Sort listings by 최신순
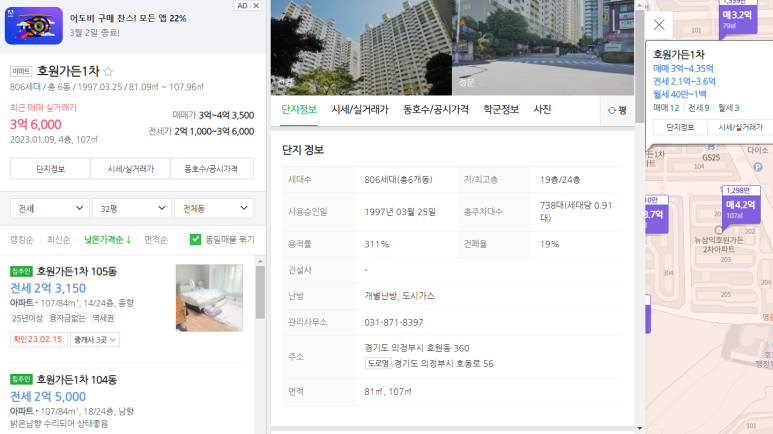This screenshot has width=773, height=434. [59, 240]
